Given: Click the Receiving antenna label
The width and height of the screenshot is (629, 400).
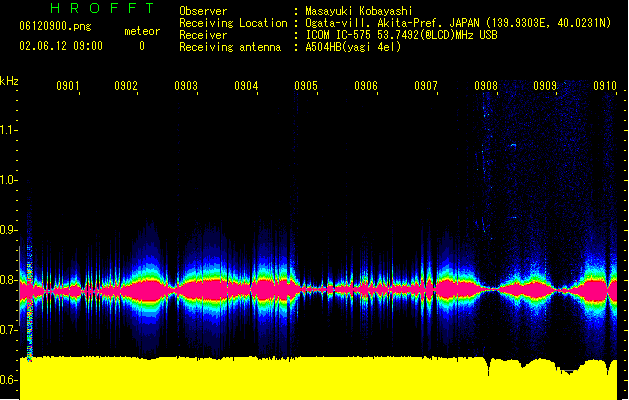Looking at the screenshot, I should tap(230, 47).
